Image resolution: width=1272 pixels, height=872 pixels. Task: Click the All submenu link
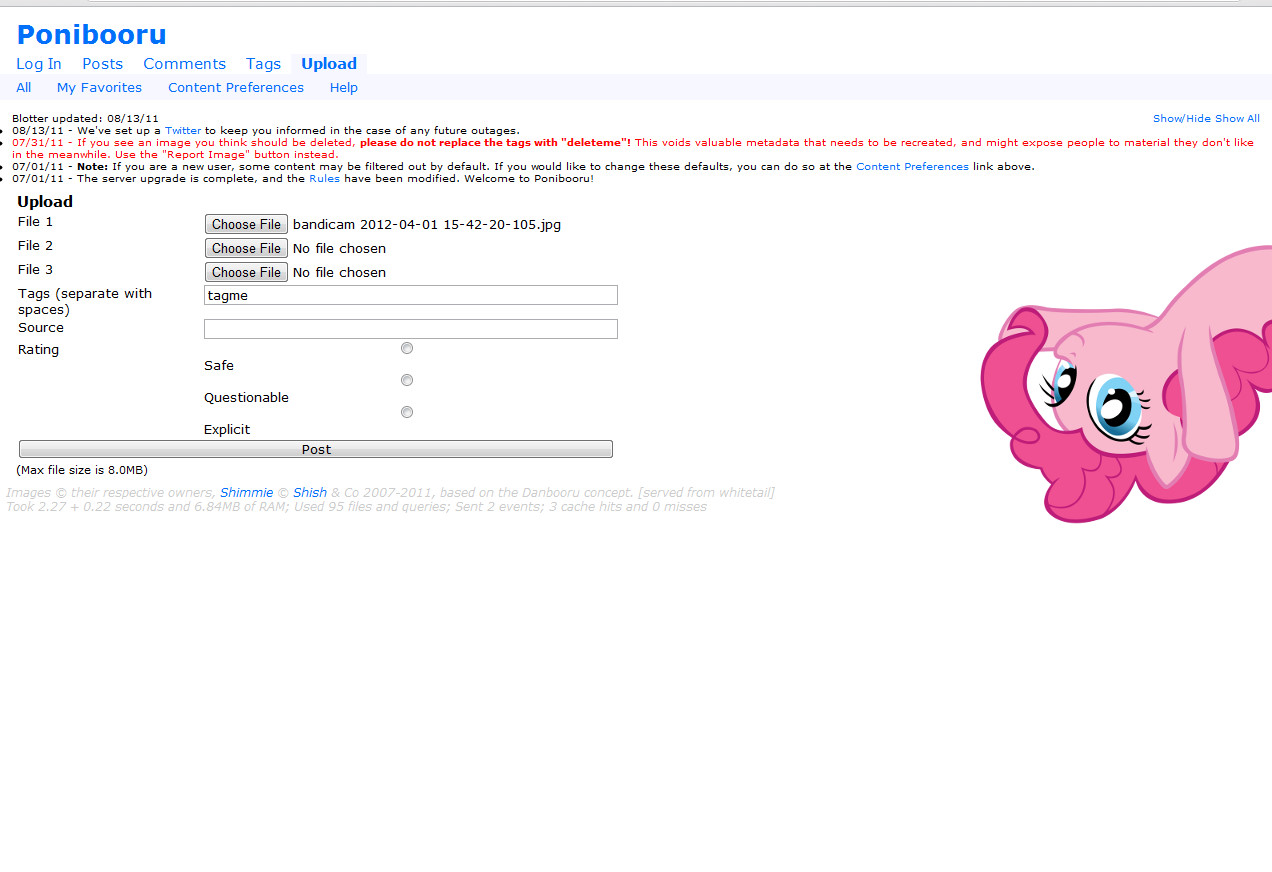(x=24, y=88)
